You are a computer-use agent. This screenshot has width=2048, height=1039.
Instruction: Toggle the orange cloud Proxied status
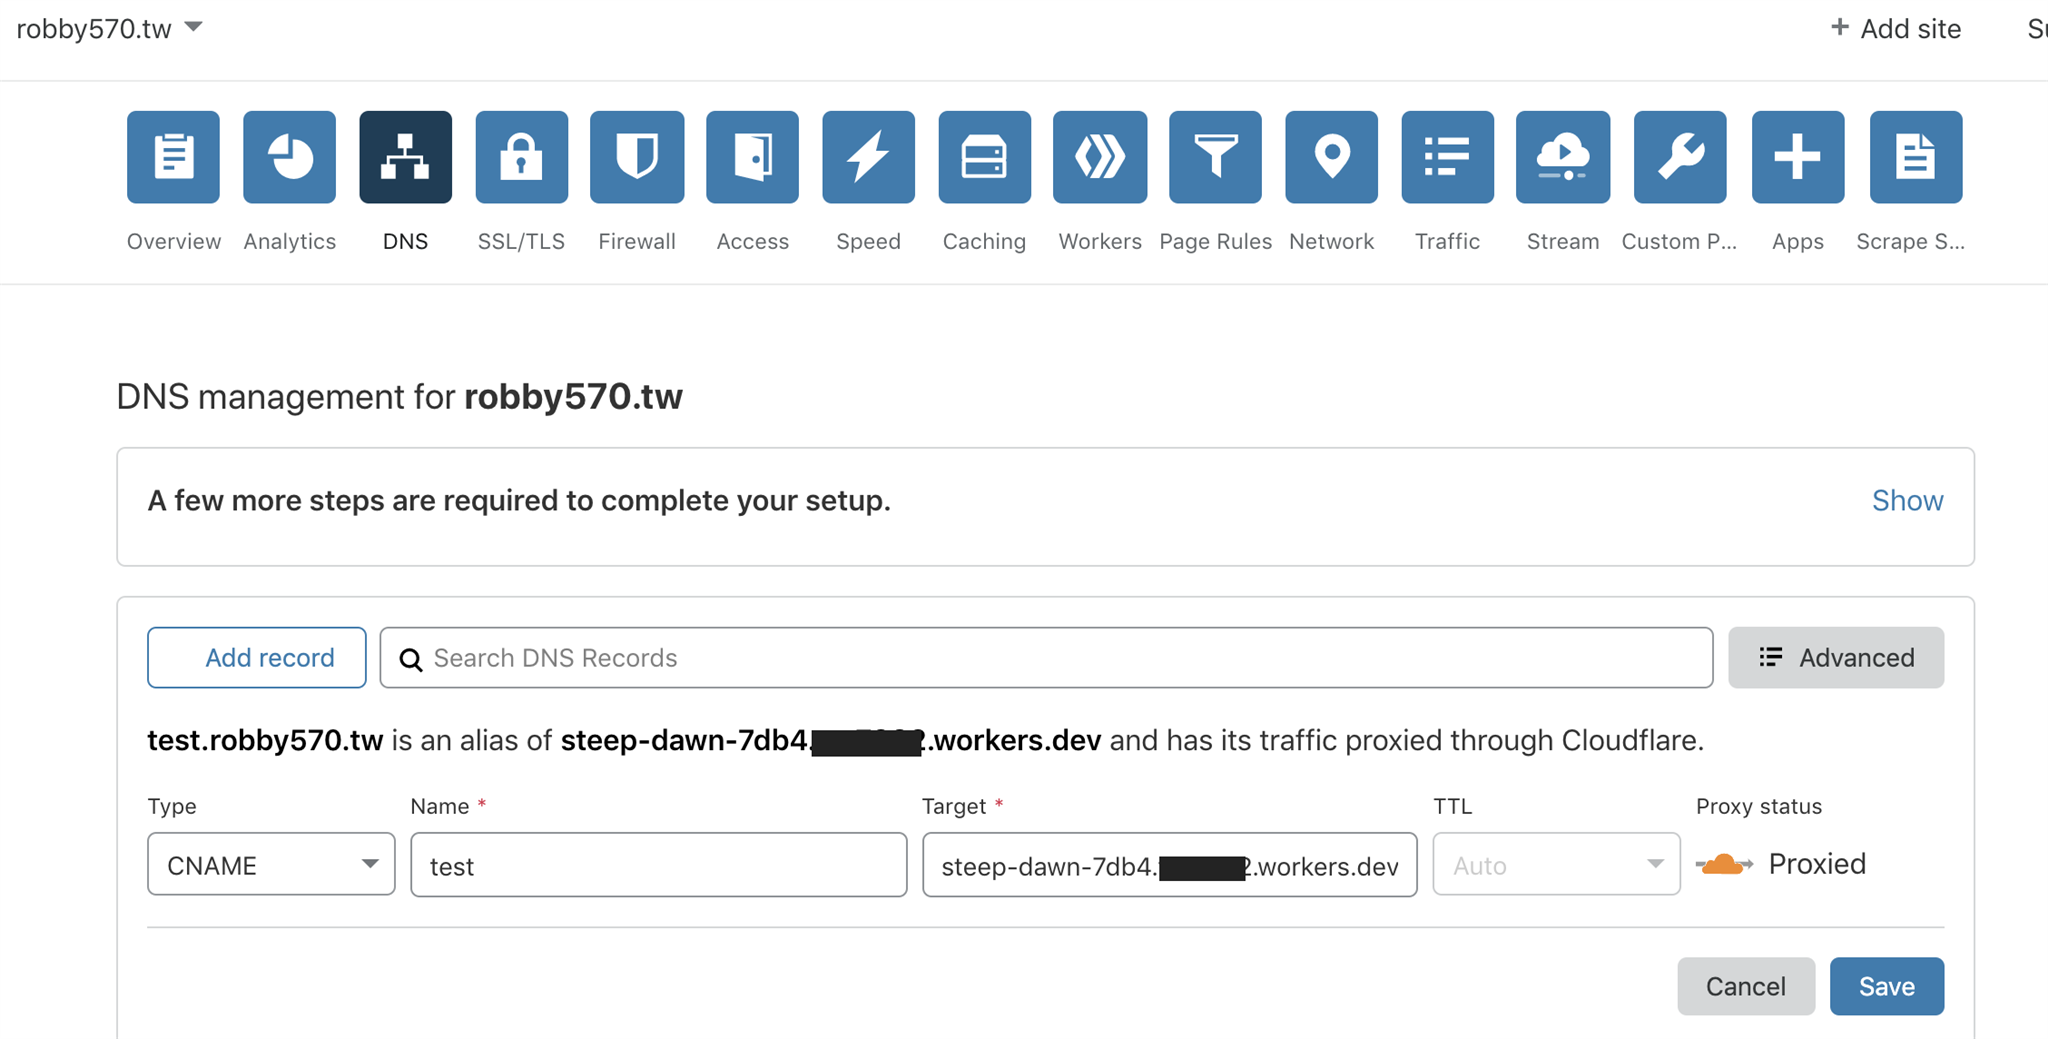click(1724, 864)
